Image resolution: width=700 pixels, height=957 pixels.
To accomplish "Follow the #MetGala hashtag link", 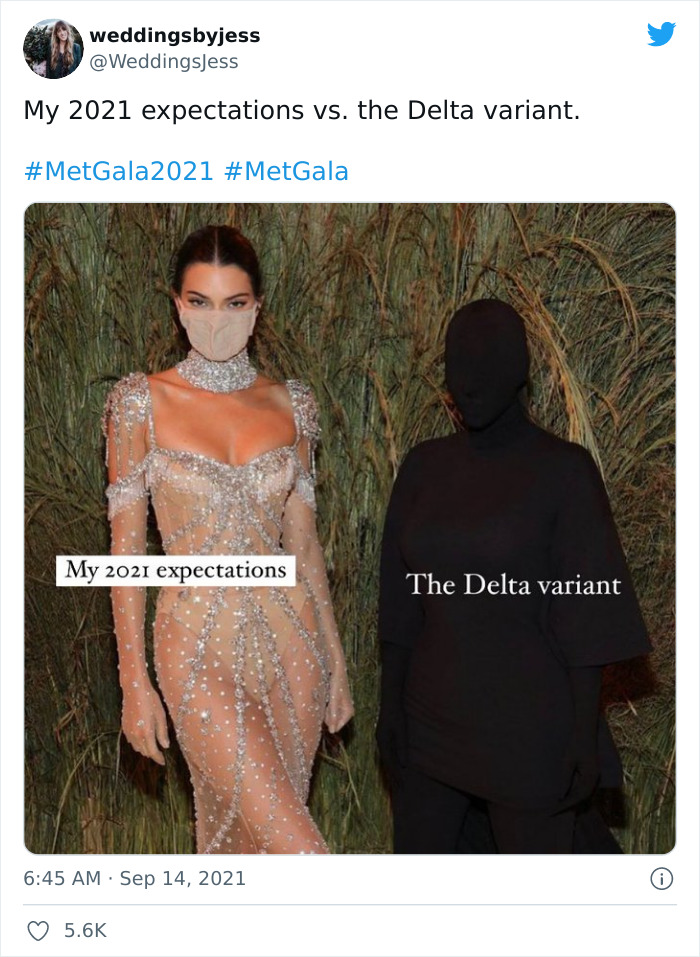I will pyautogui.click(x=286, y=171).
